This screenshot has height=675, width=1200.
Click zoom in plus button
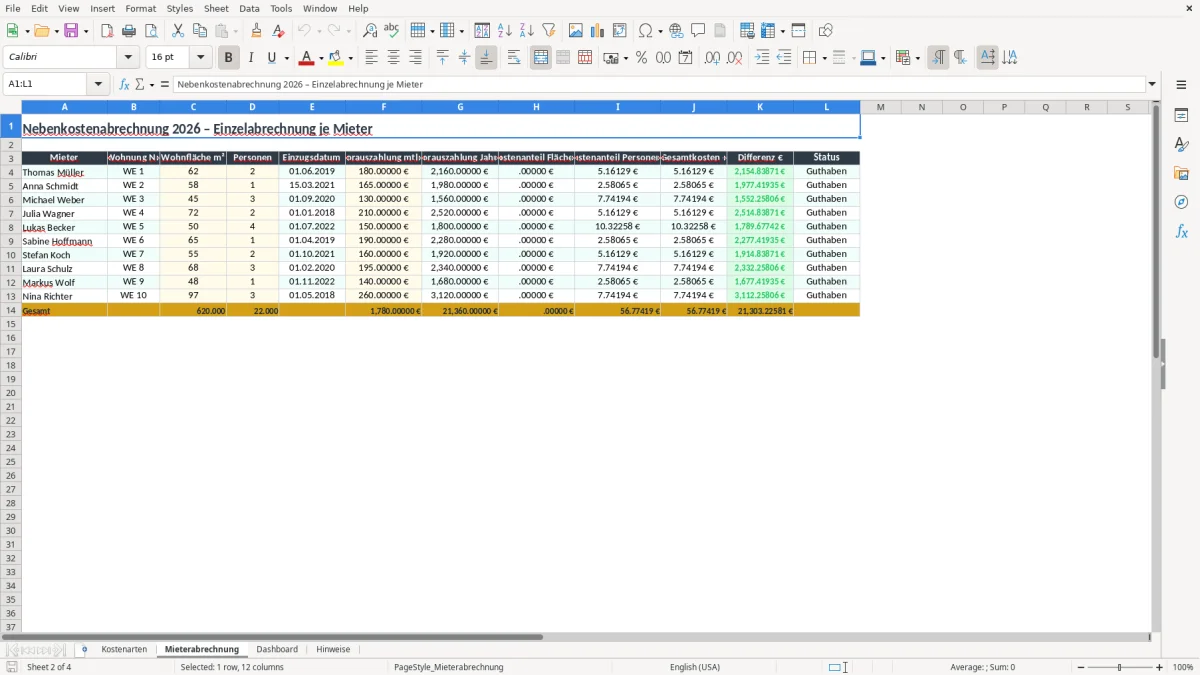tap(1160, 667)
